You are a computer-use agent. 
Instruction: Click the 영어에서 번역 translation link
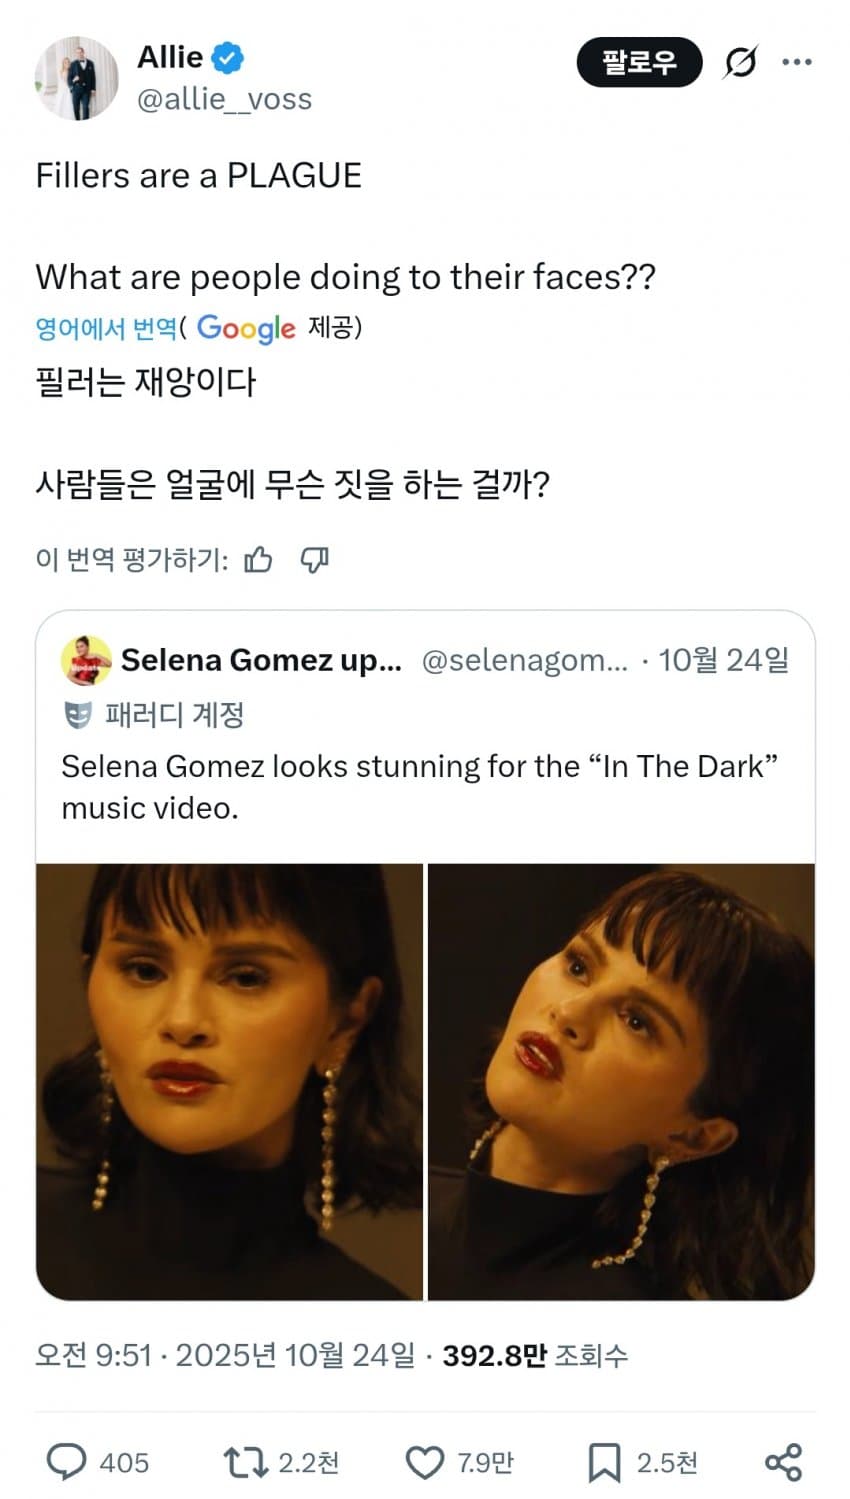(105, 328)
